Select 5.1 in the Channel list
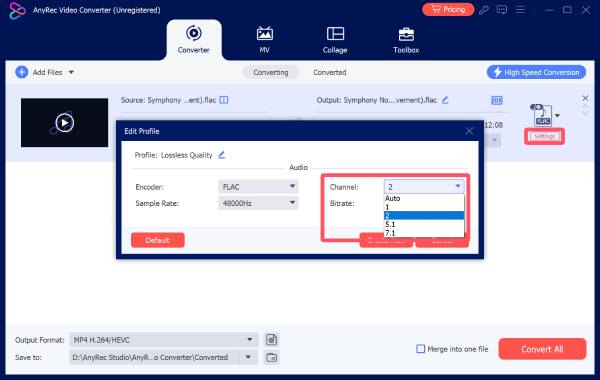Image resolution: width=600 pixels, height=380 pixels. pos(424,224)
